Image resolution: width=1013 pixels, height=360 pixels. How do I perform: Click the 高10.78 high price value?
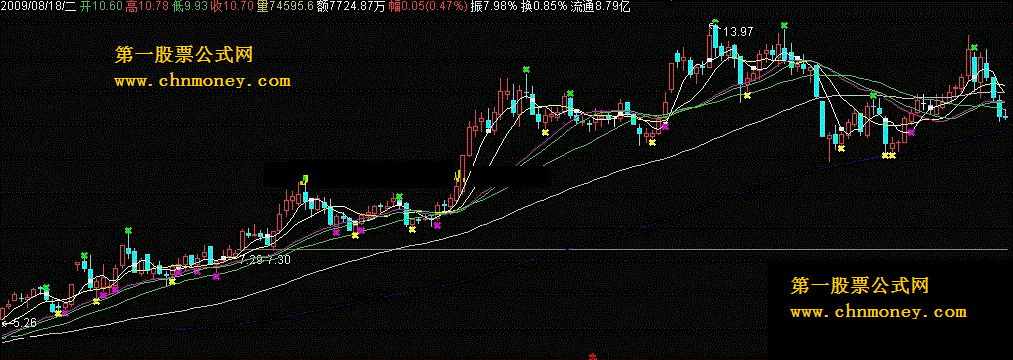click(x=147, y=6)
